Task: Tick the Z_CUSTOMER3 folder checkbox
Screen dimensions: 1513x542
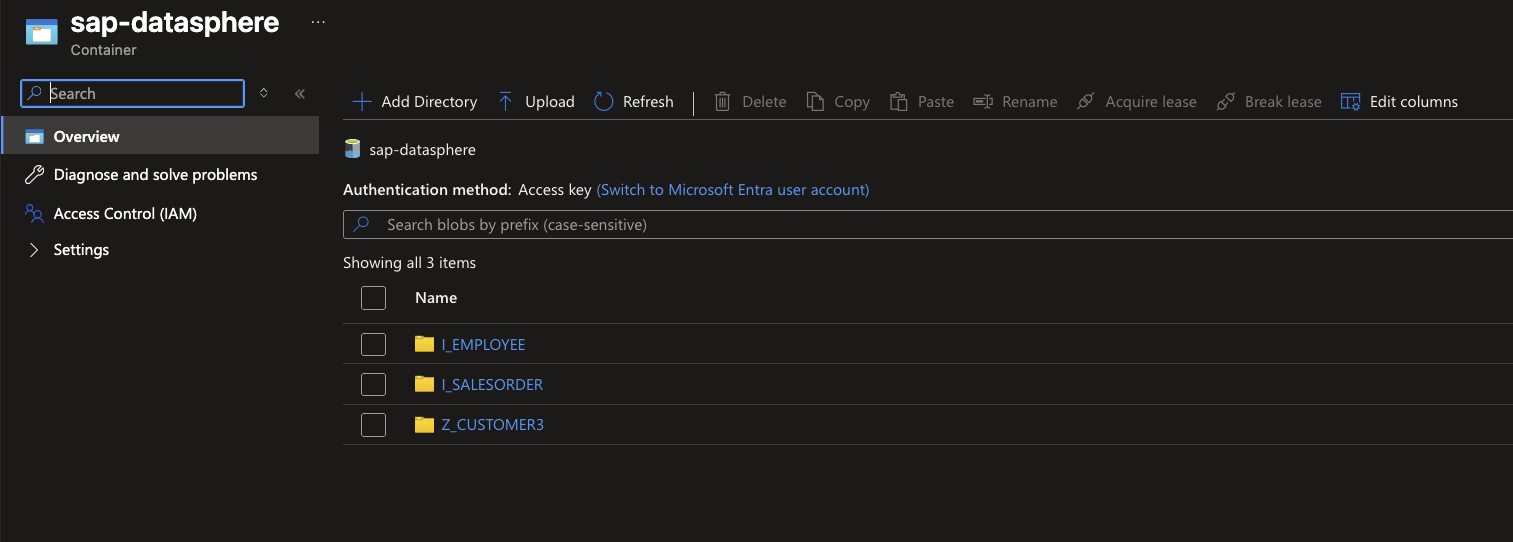Action: 373,425
